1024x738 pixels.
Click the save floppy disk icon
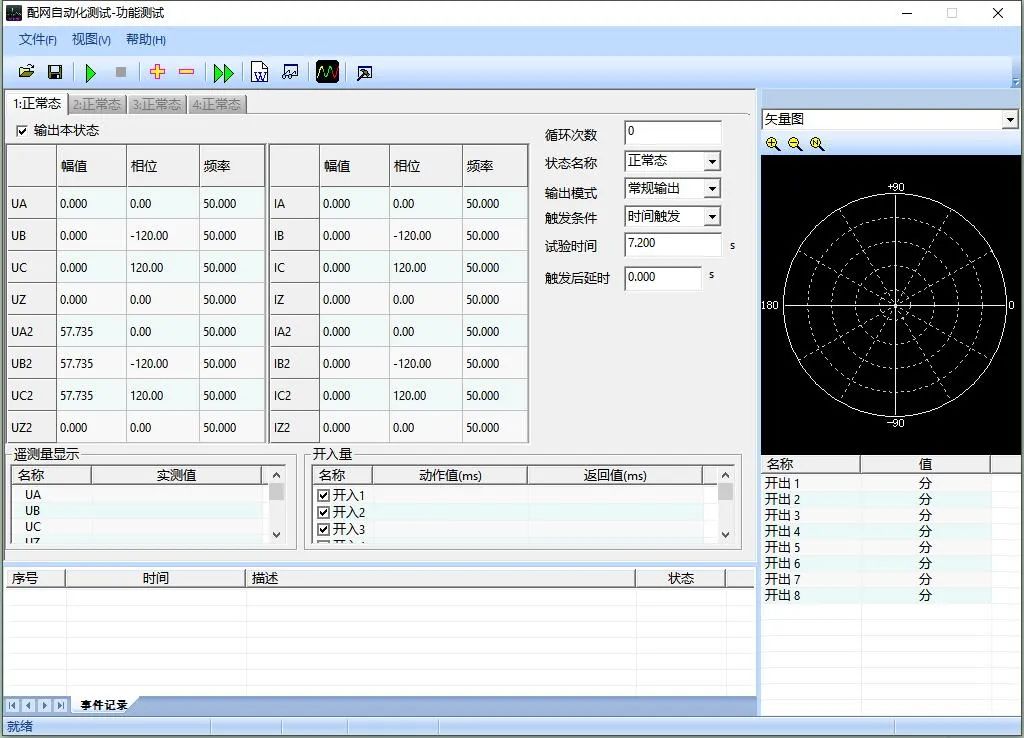coord(55,72)
